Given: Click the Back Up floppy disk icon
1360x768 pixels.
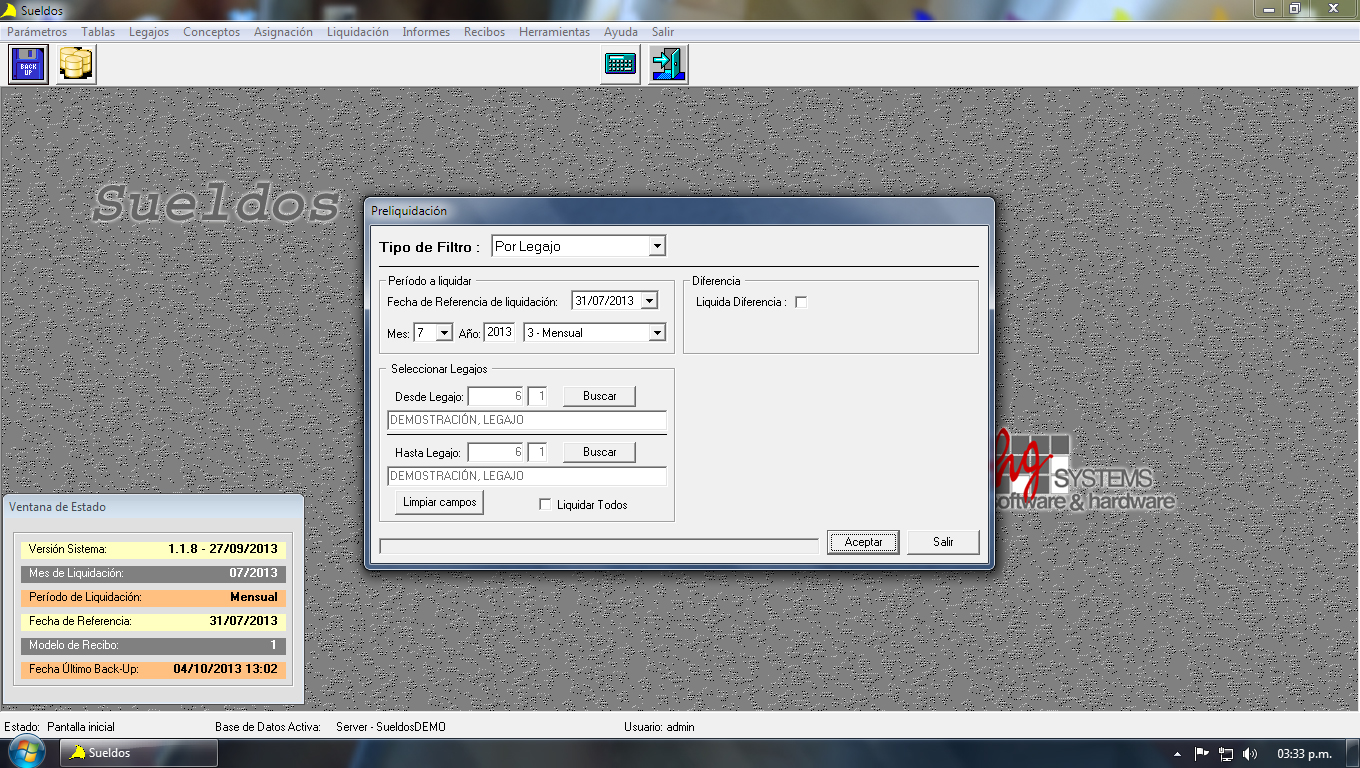Looking at the screenshot, I should pyautogui.click(x=28, y=65).
